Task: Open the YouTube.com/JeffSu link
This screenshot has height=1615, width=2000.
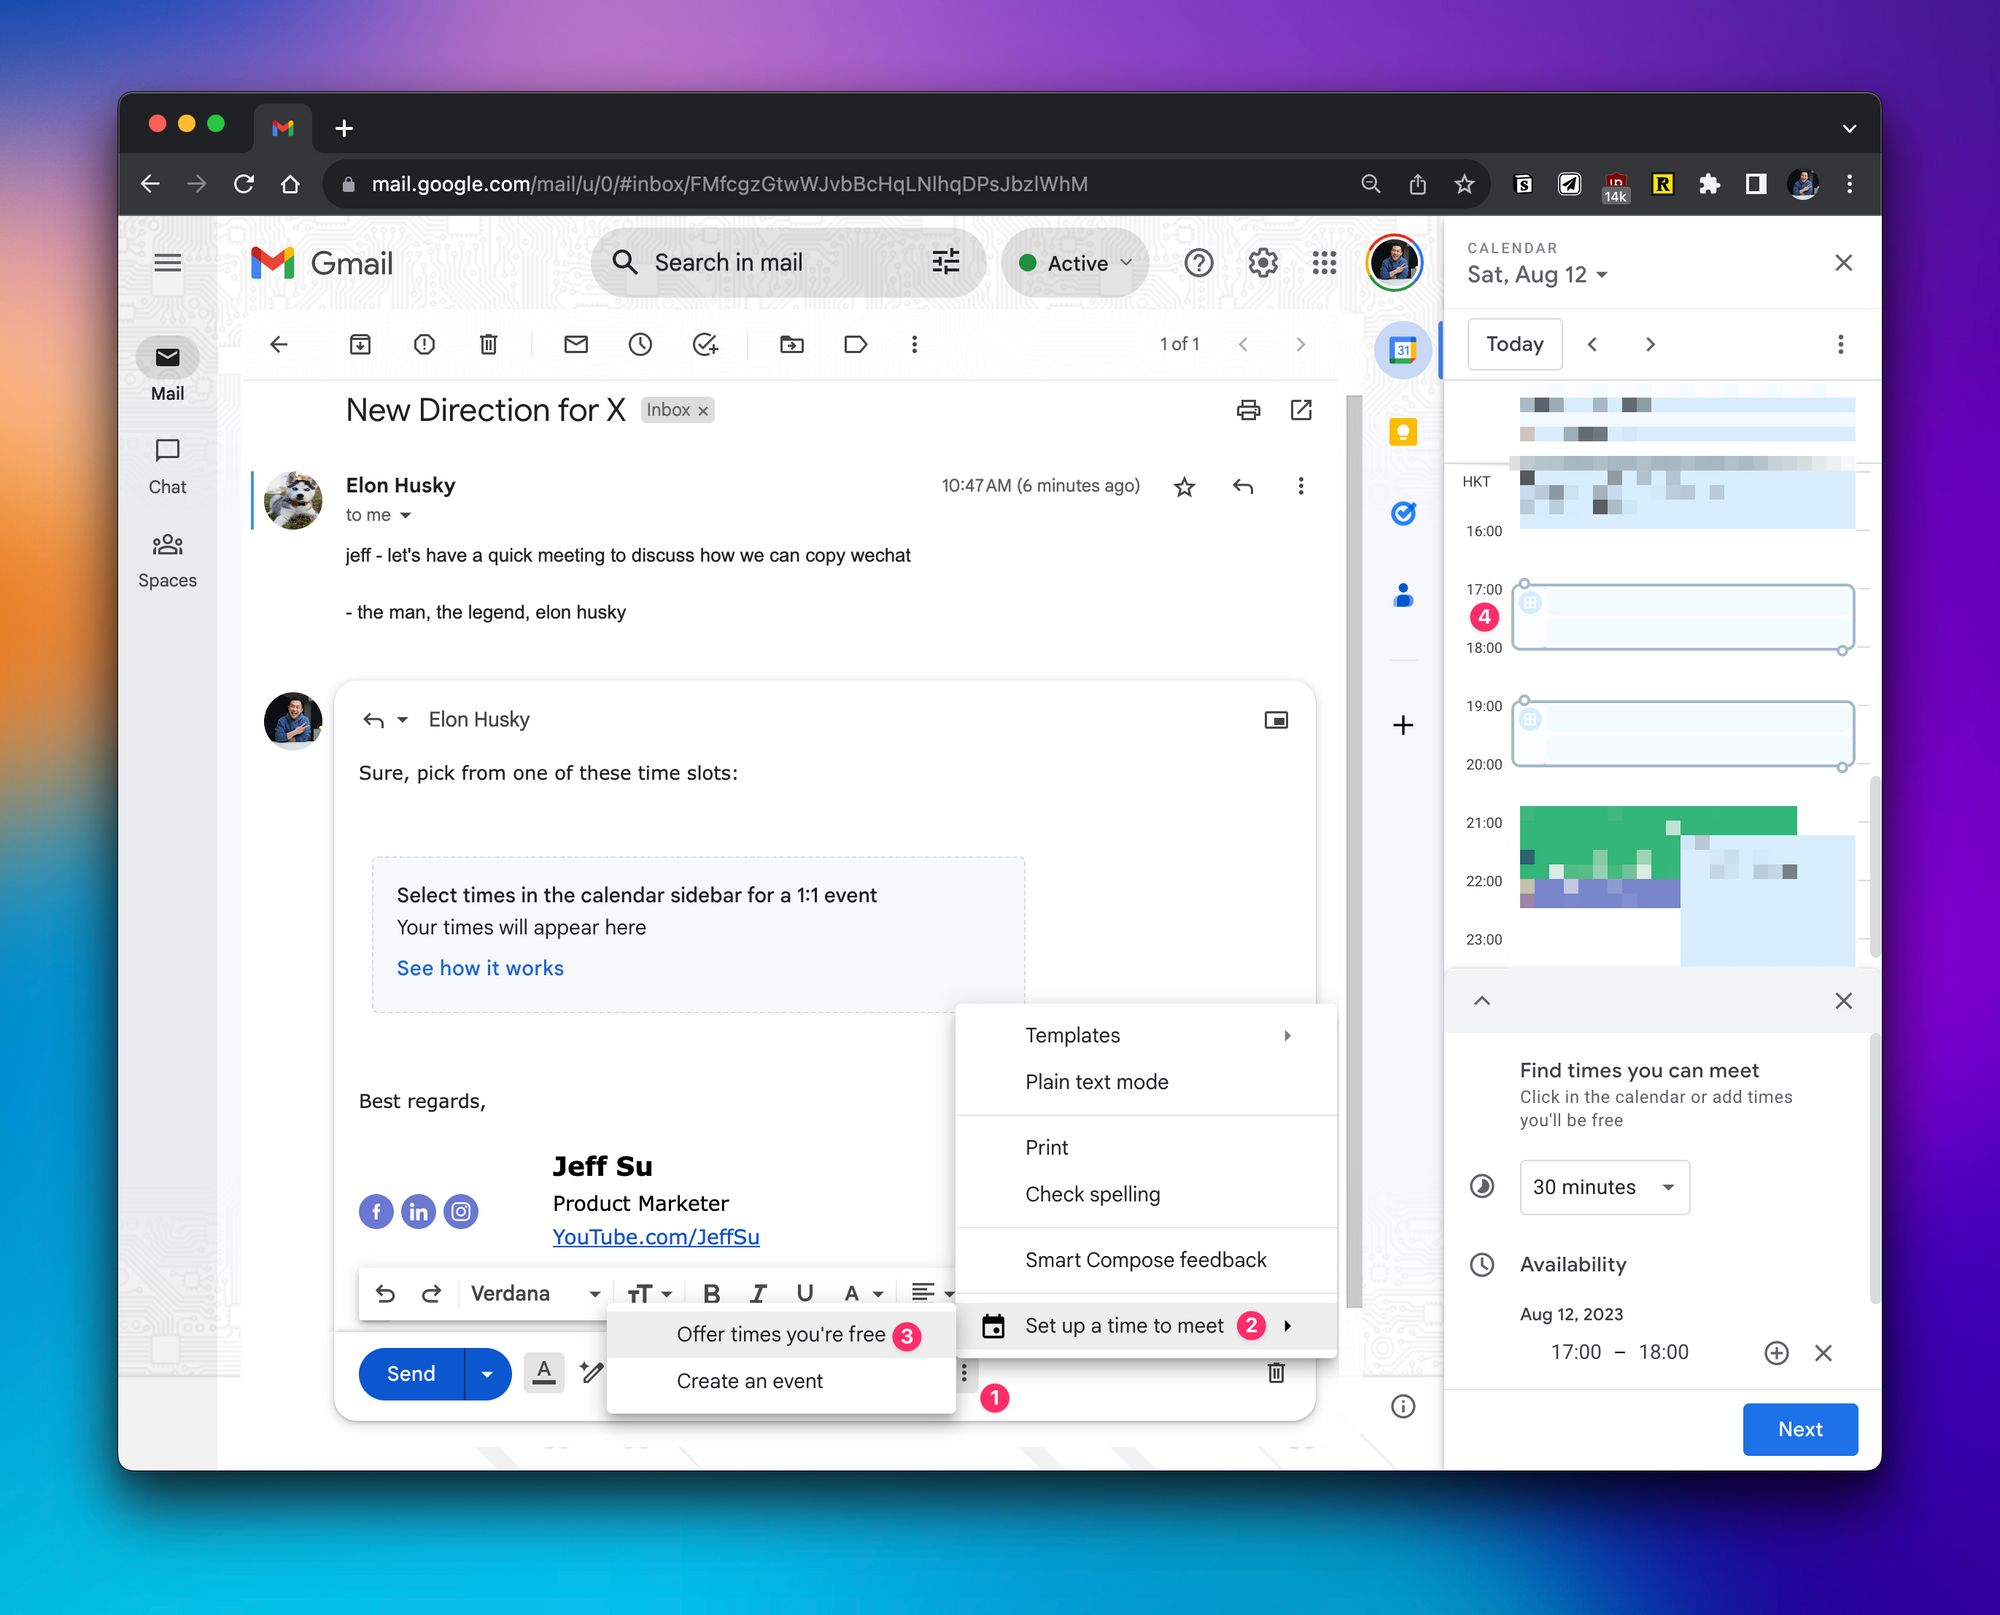Action: tap(656, 1237)
